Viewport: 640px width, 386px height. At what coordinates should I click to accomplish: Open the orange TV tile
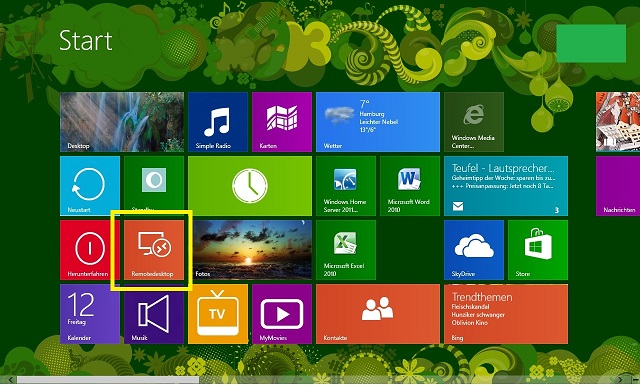218,314
